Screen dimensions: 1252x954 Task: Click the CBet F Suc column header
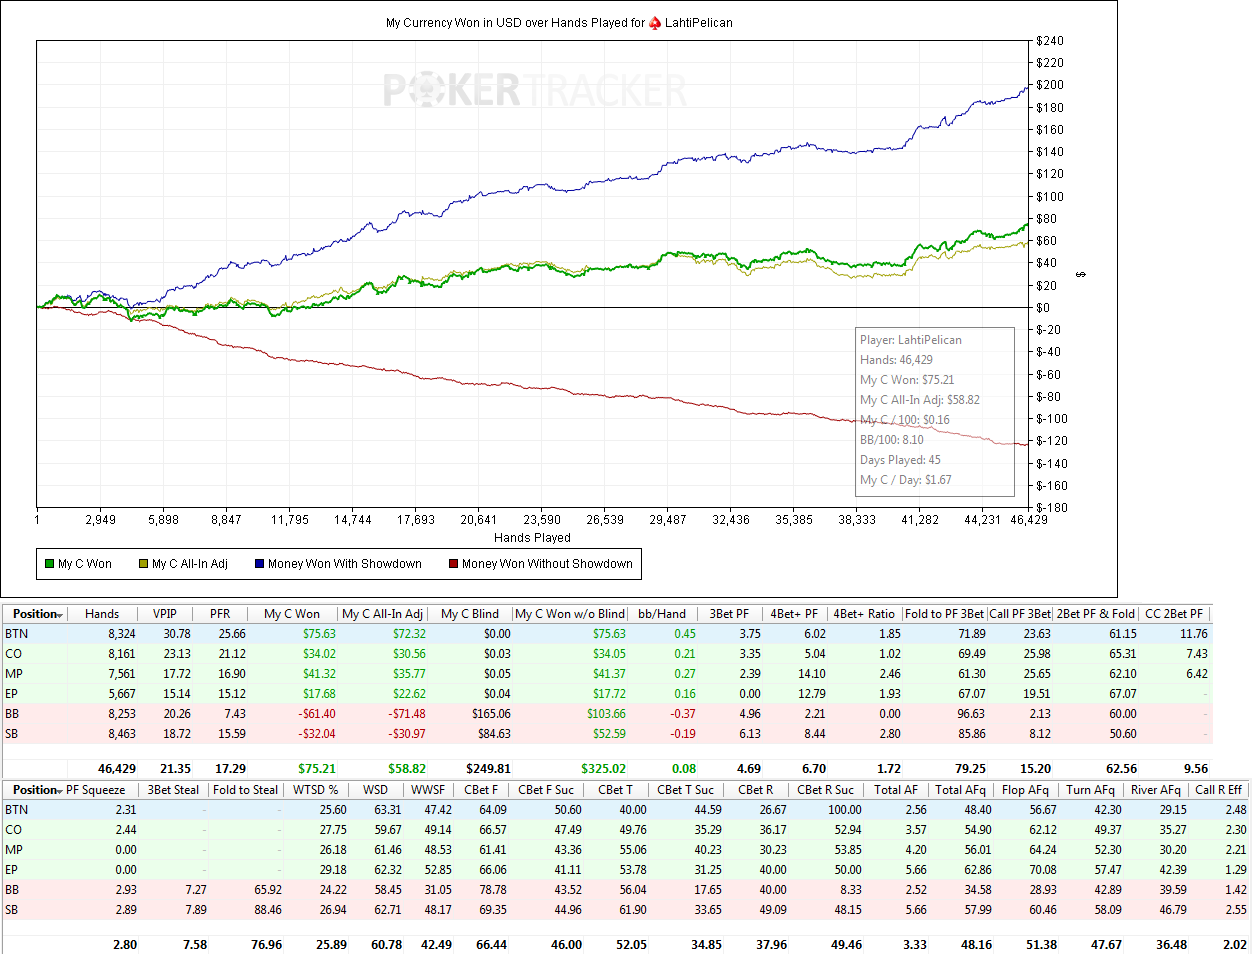547,790
